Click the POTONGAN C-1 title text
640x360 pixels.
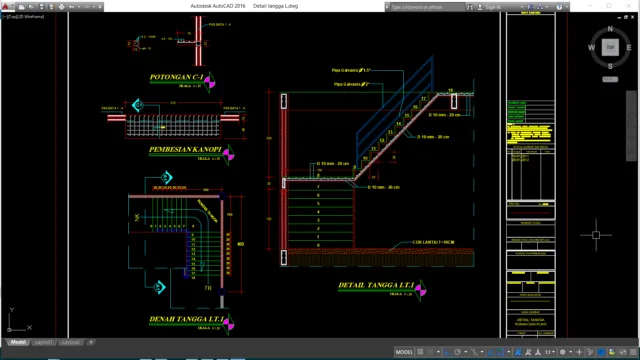point(176,77)
